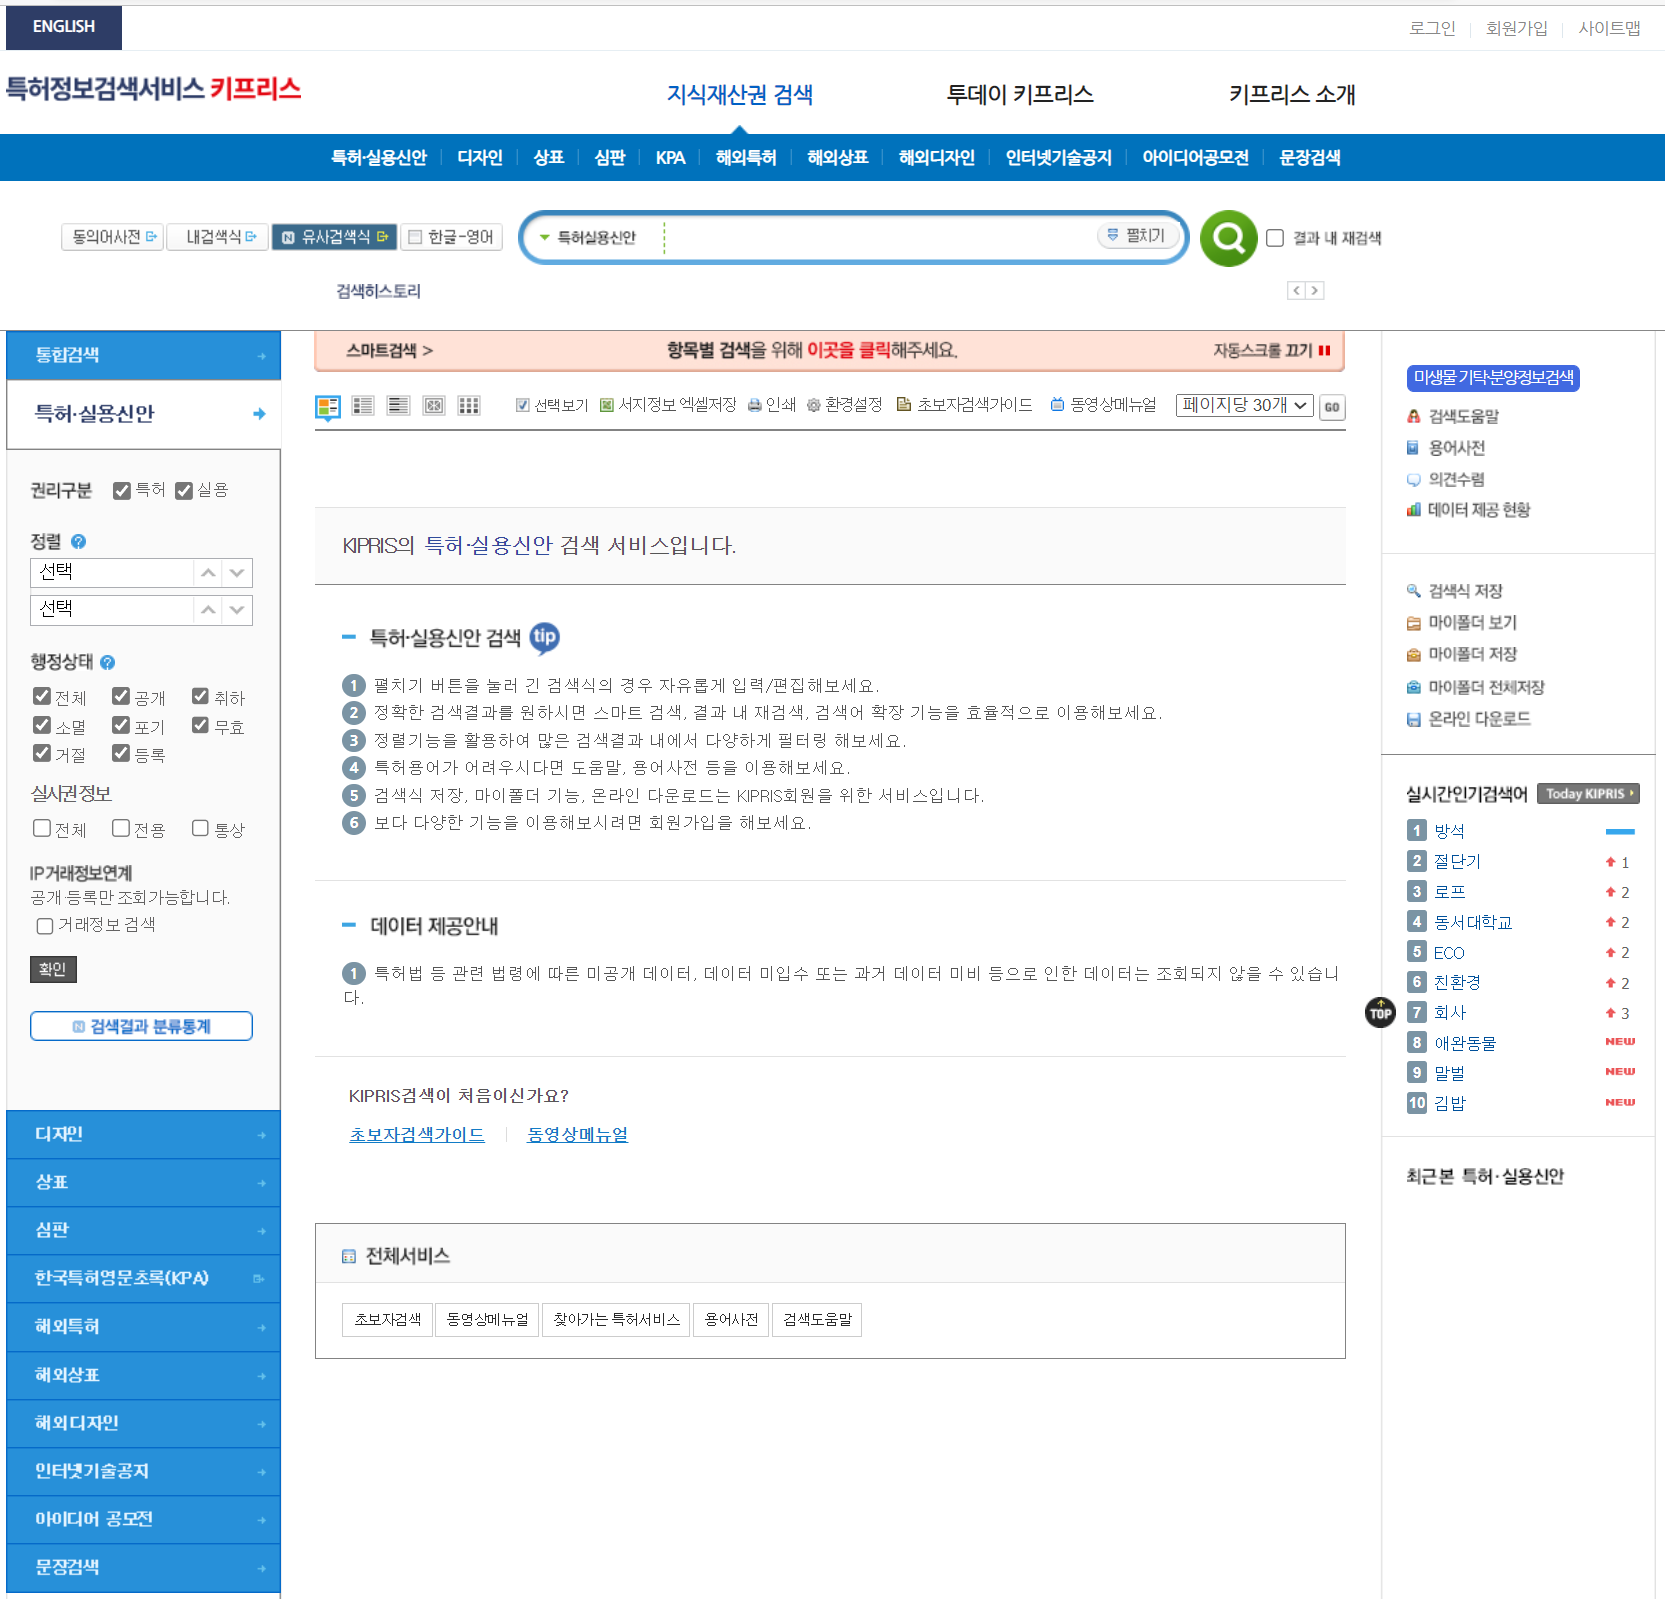Image resolution: width=1665 pixels, height=1599 pixels.
Task: Check 거래정보 검색 checkbox
Action: (45, 926)
